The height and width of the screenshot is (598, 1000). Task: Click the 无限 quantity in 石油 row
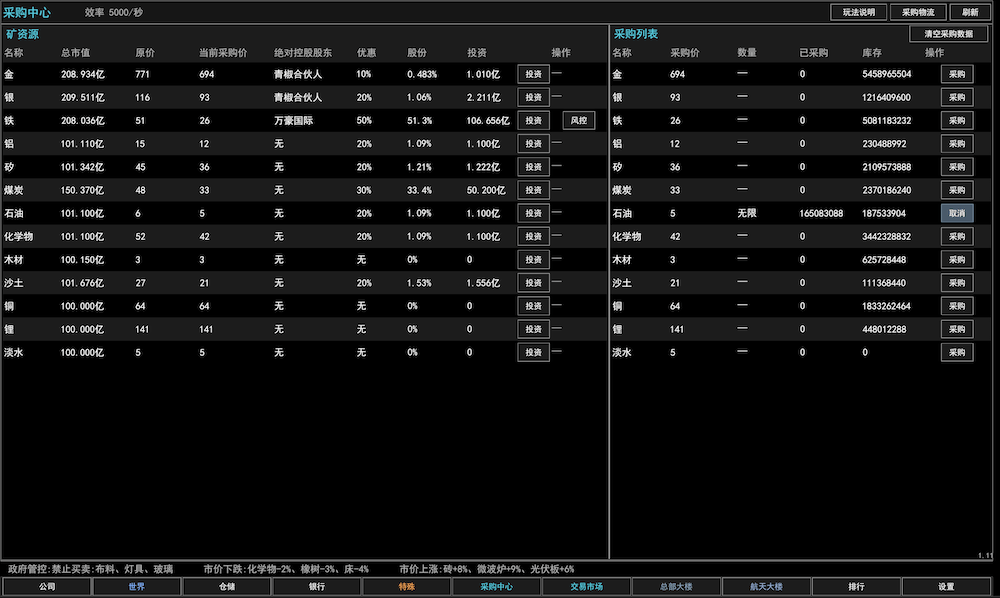[x=747, y=213]
